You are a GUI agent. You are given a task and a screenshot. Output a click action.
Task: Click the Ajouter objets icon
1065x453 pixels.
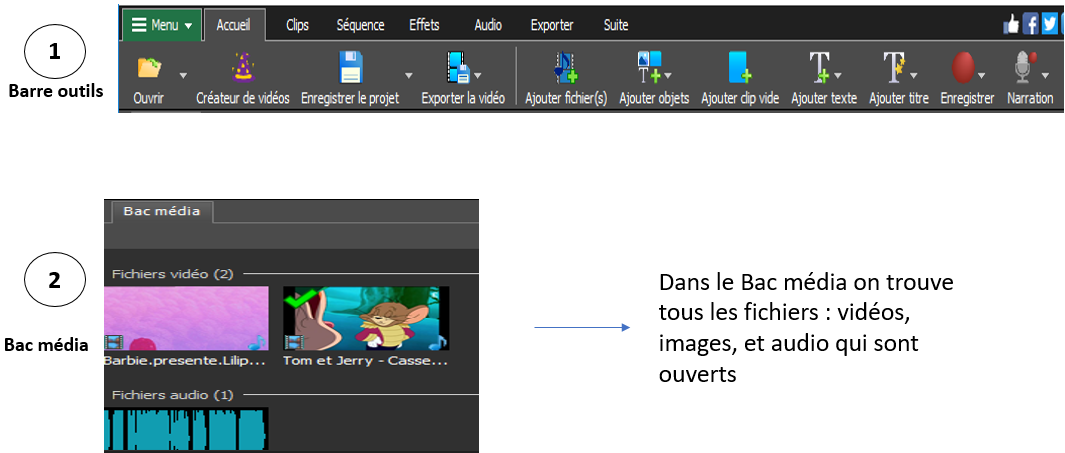pyautogui.click(x=649, y=68)
